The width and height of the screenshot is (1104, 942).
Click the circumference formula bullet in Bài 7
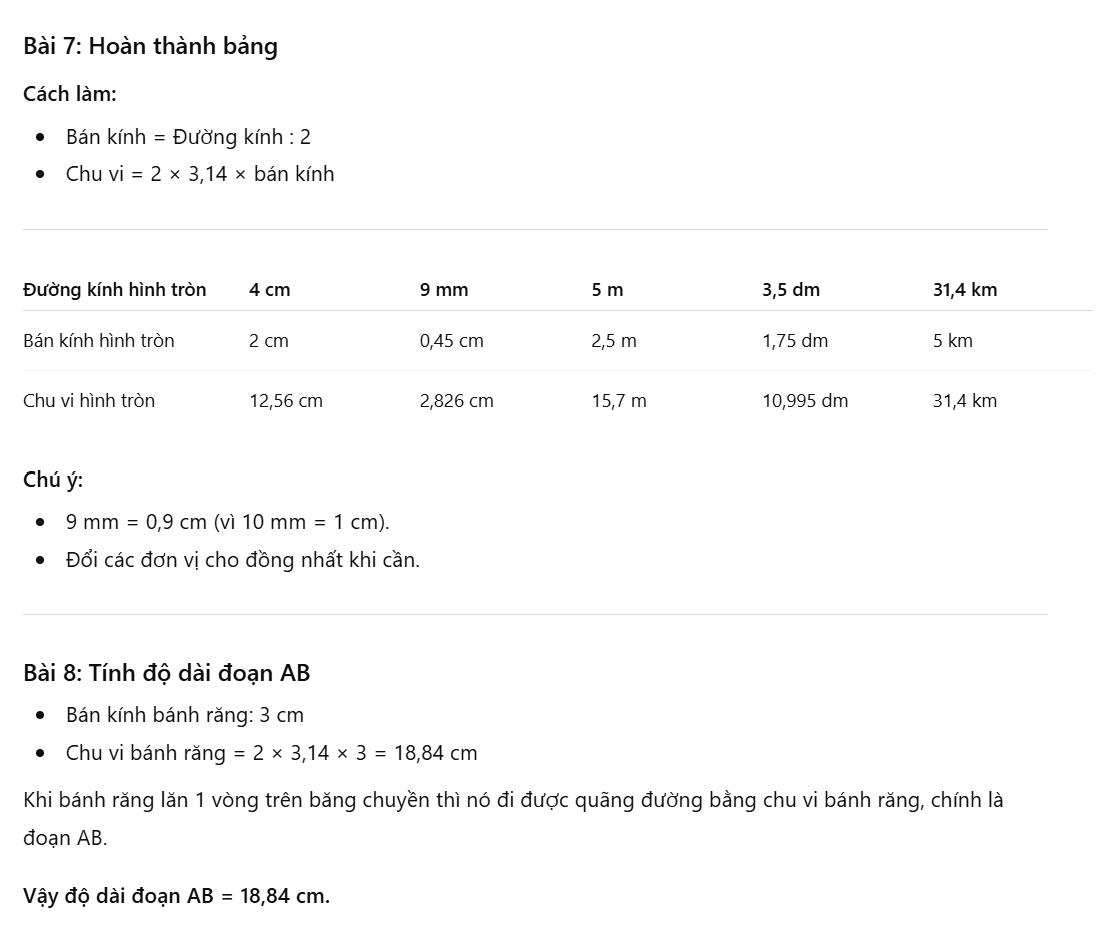pyautogui.click(x=200, y=174)
